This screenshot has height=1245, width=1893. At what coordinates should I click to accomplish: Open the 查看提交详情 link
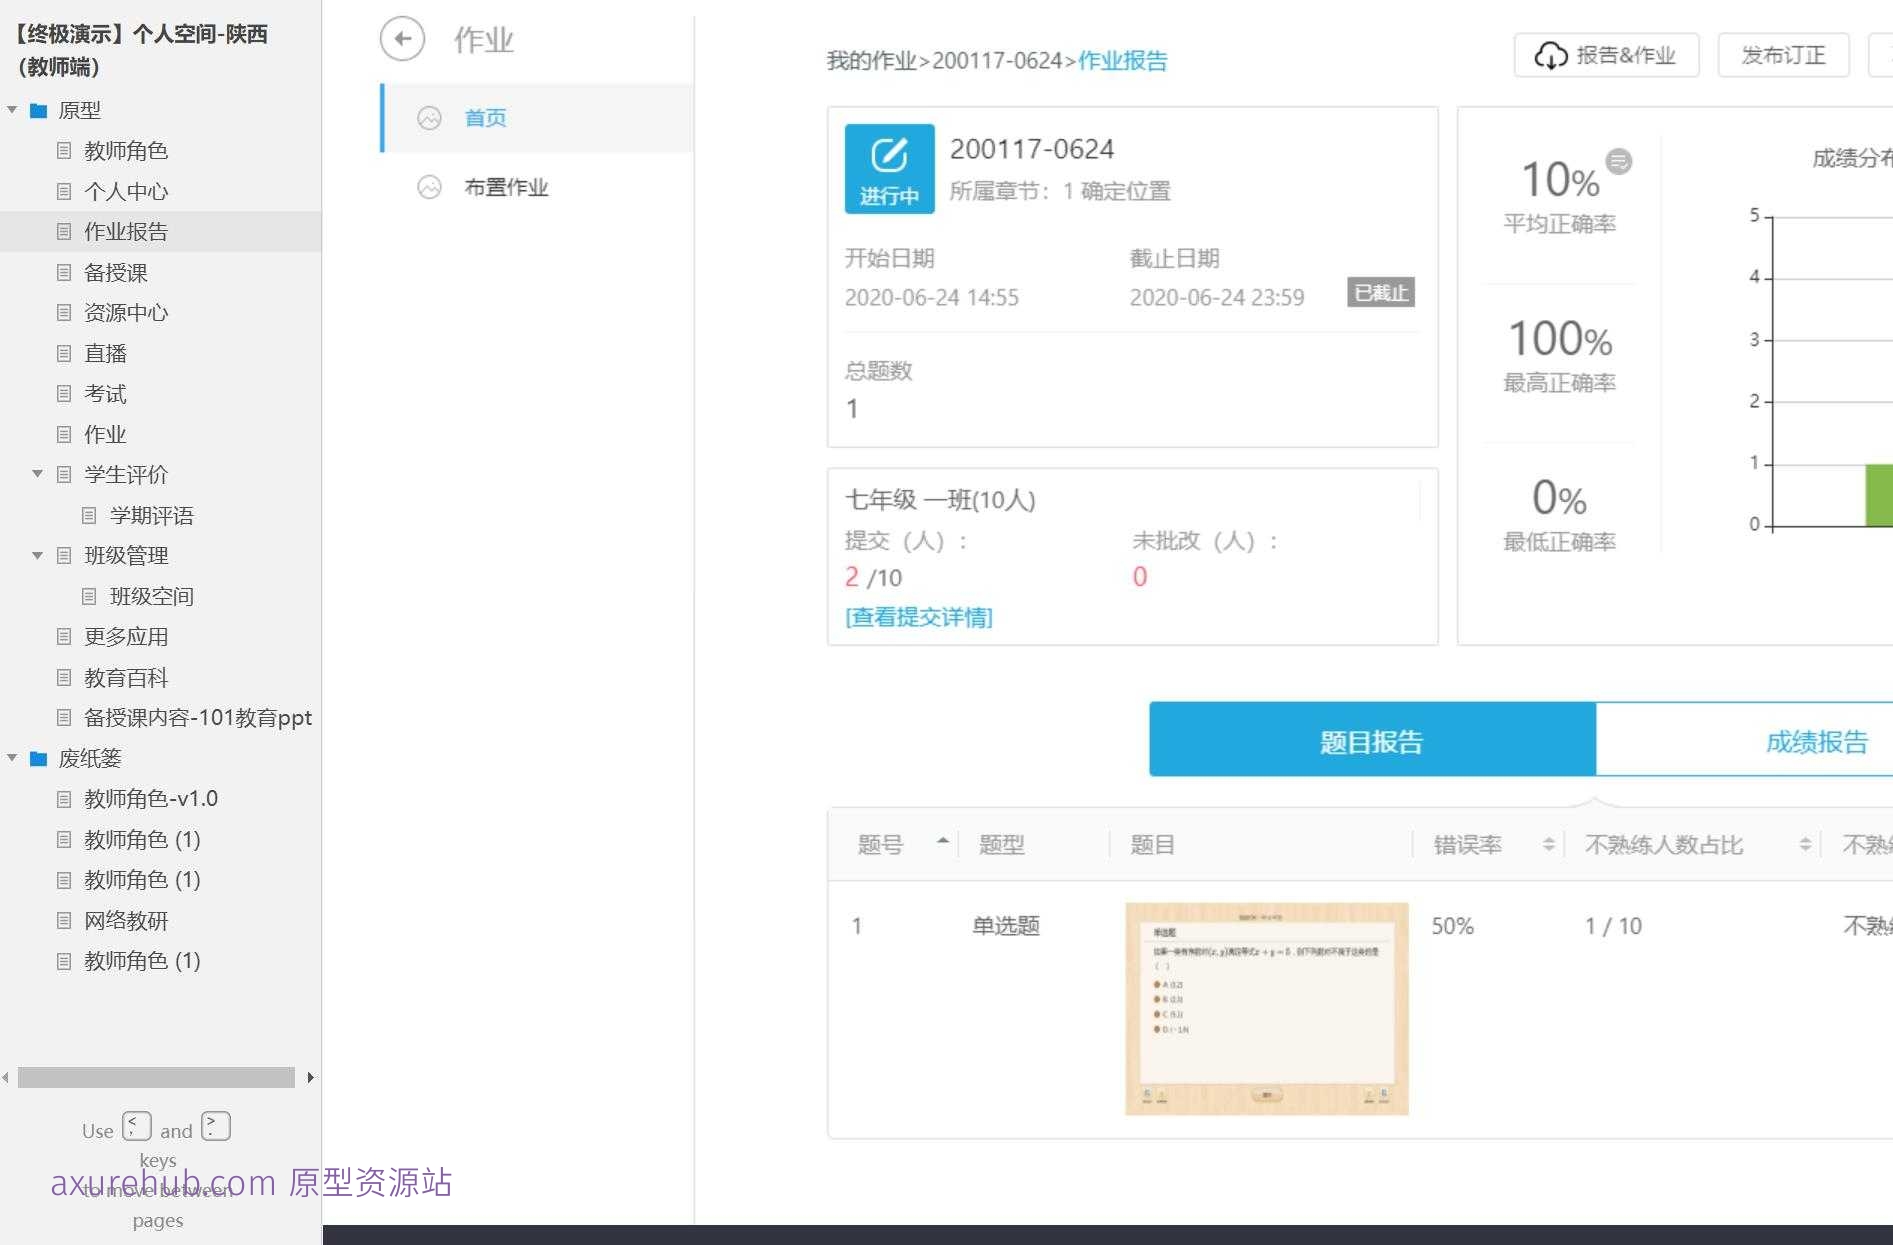coord(918,617)
